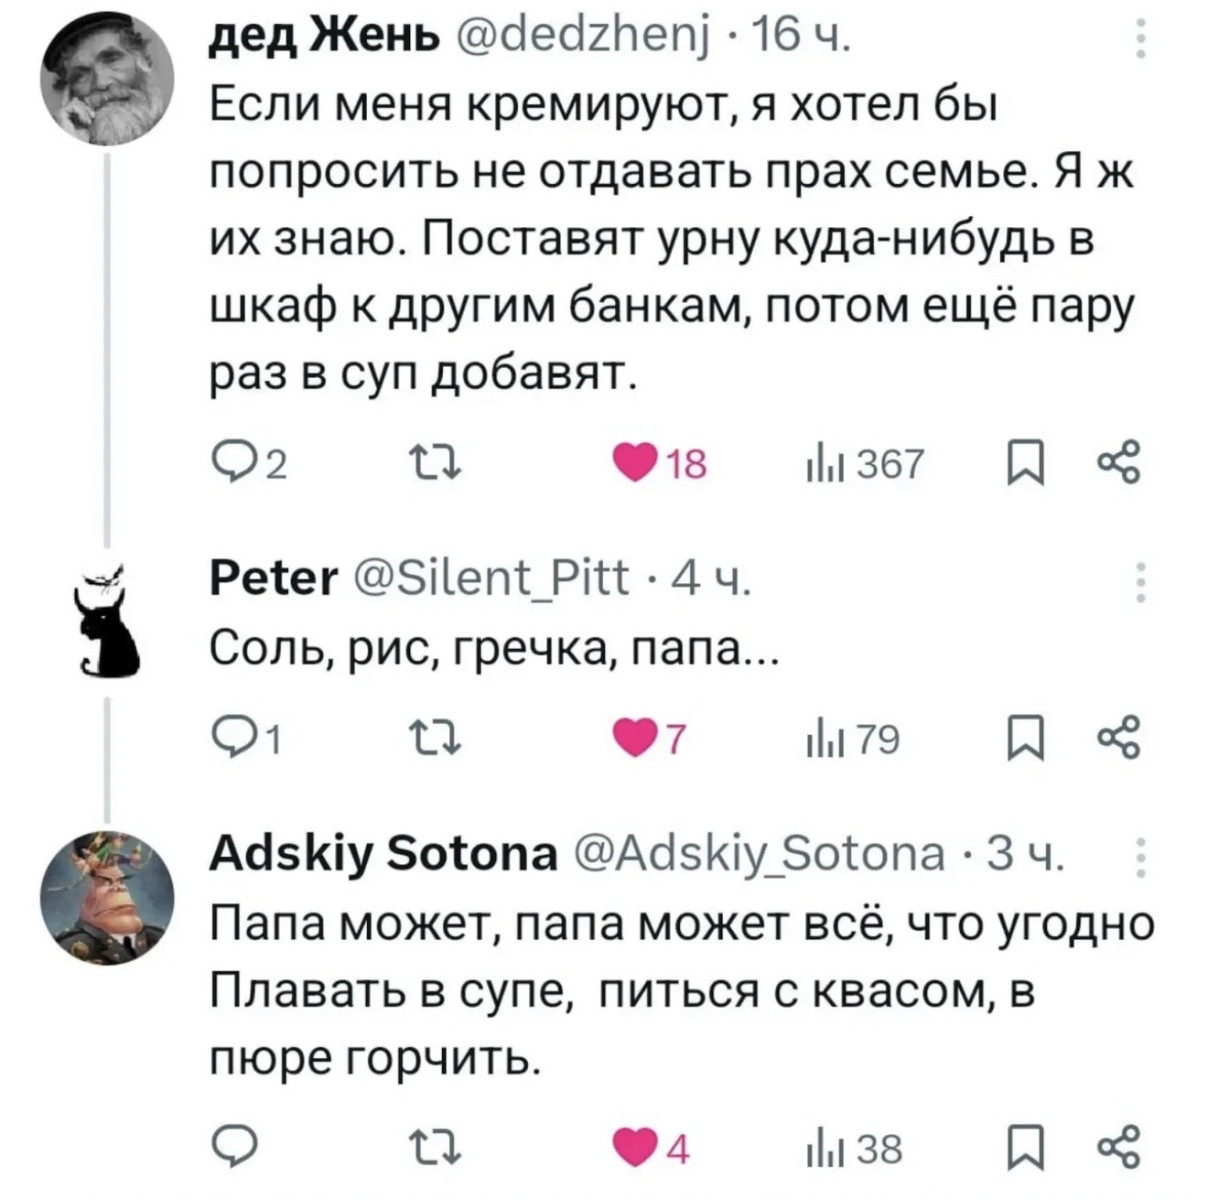The height and width of the screenshot is (1200, 1208).
Task: Open дед Жень's profile avatar
Action: pos(108,82)
